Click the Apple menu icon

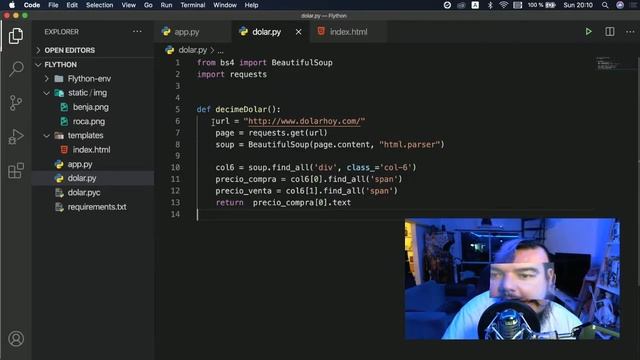12,5
